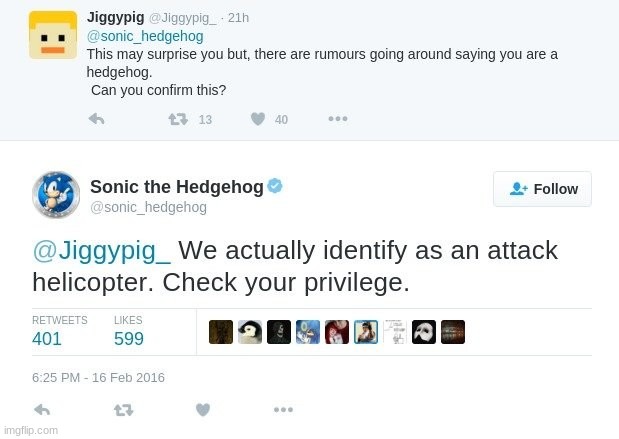Open the Sonic the Hedgehog display name
The height and width of the screenshot is (439, 619).
[x=176, y=187]
